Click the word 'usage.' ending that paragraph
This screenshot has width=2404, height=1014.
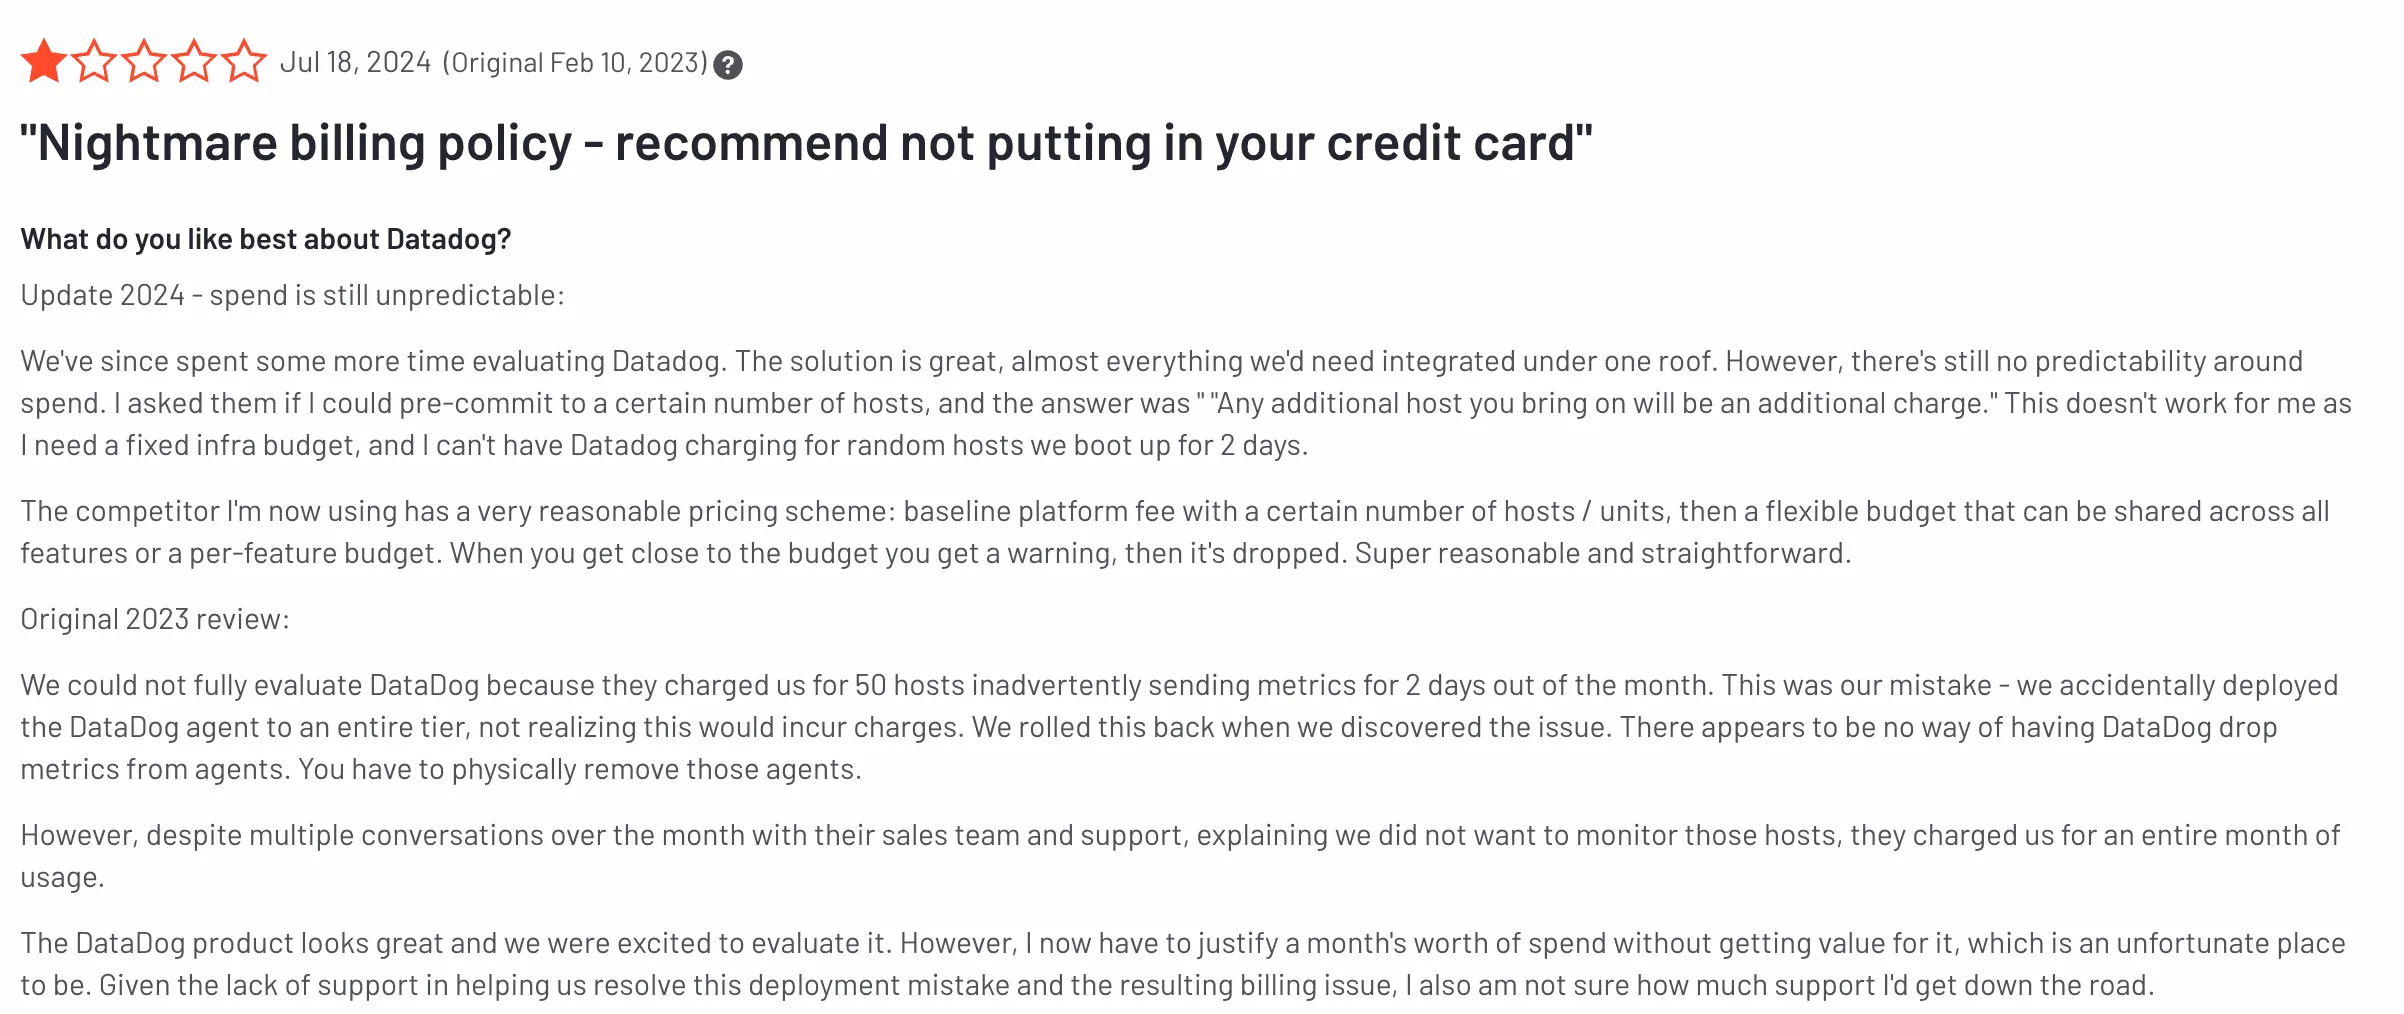tap(62, 878)
